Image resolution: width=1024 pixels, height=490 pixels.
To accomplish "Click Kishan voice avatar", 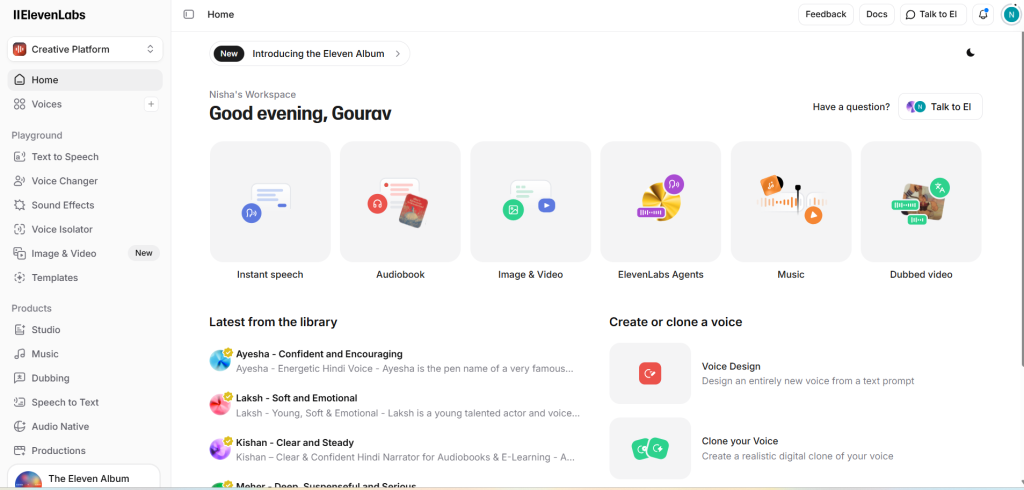I will tap(220, 449).
